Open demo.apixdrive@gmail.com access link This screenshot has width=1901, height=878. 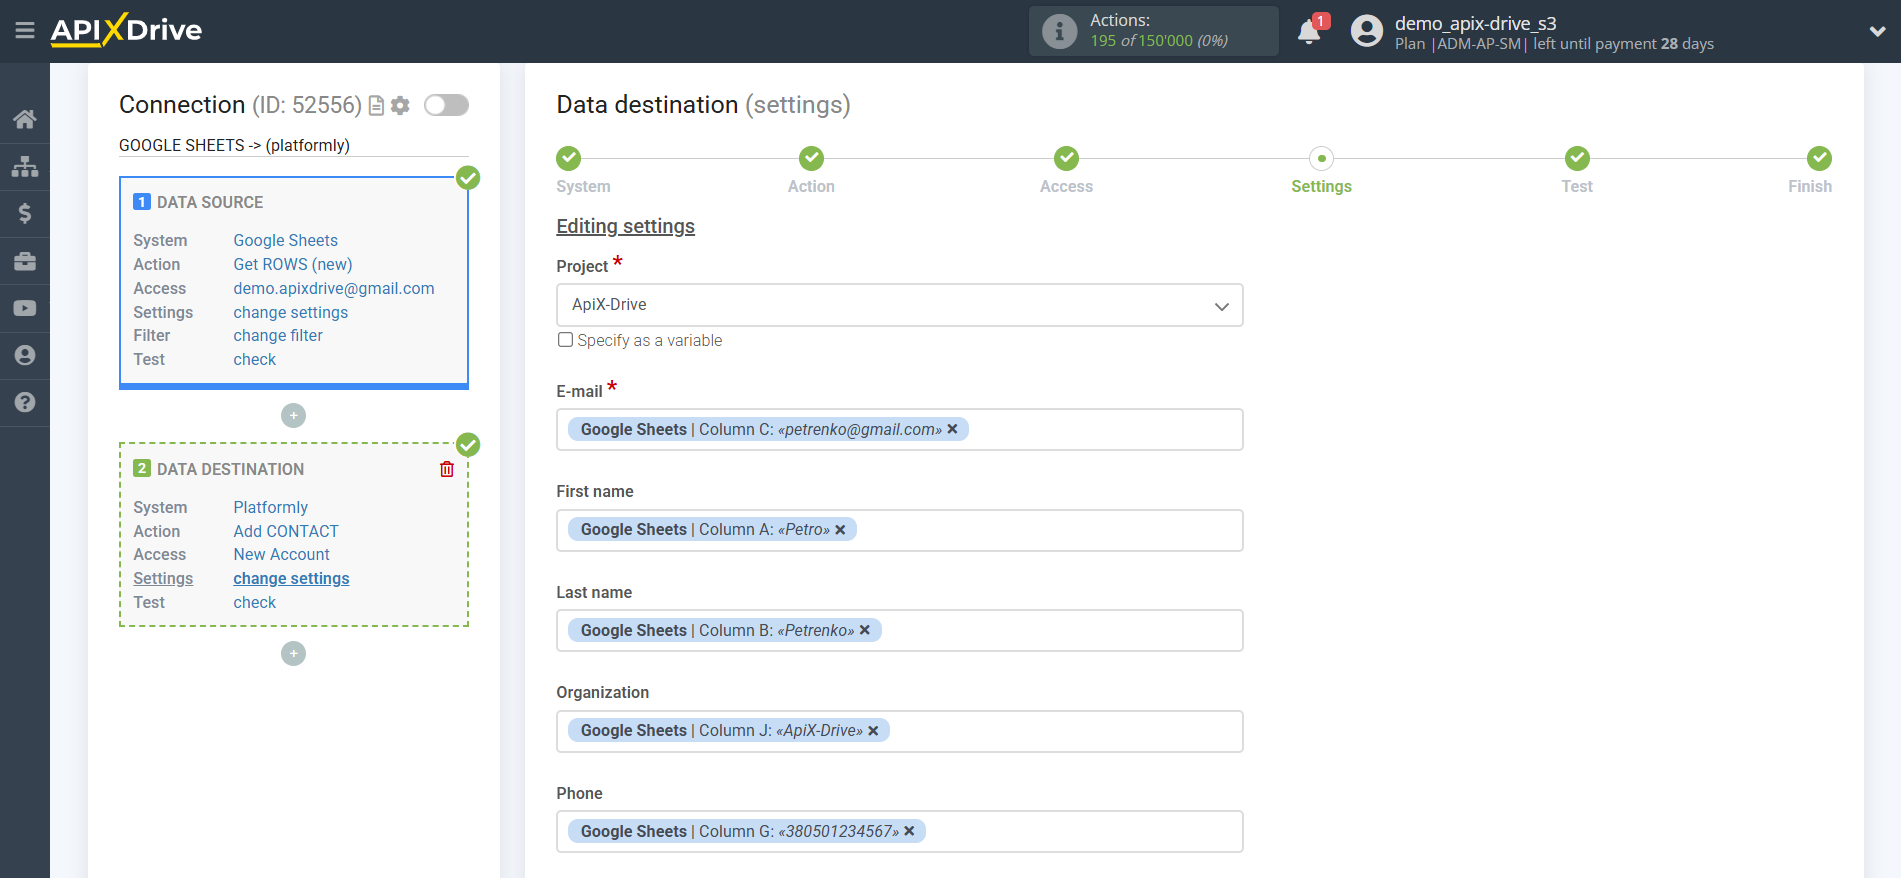[x=334, y=288]
